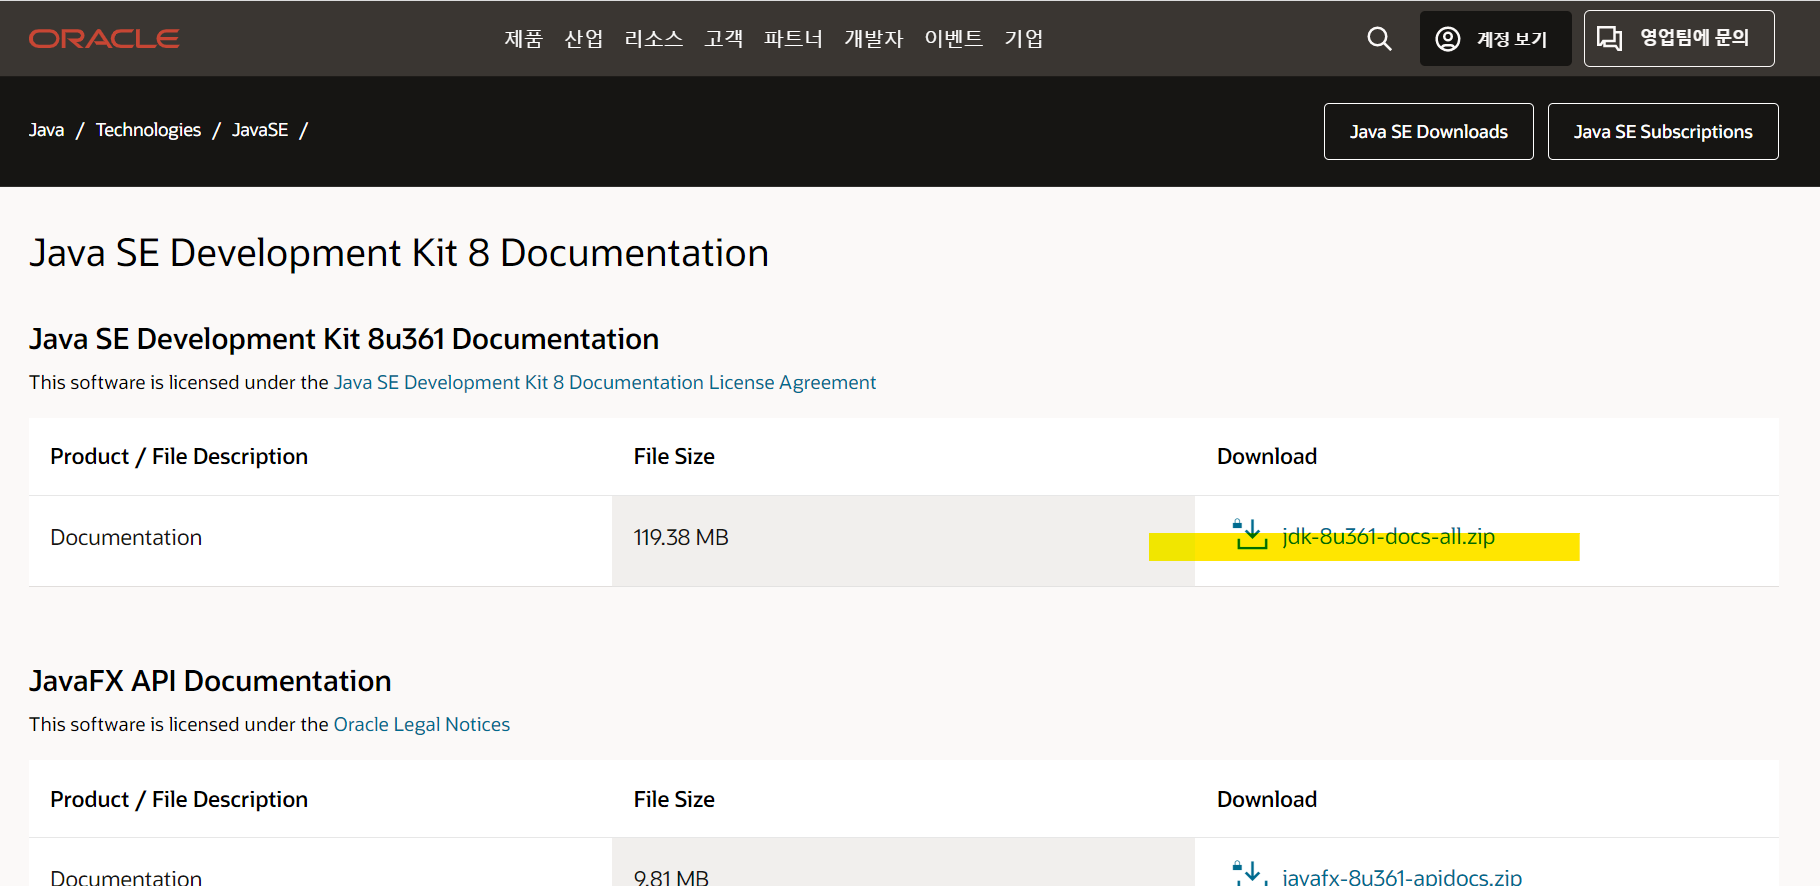The image size is (1820, 886).
Task: Click the Java SE Development Kit 8u361 Documentation heading
Action: pyautogui.click(x=344, y=339)
